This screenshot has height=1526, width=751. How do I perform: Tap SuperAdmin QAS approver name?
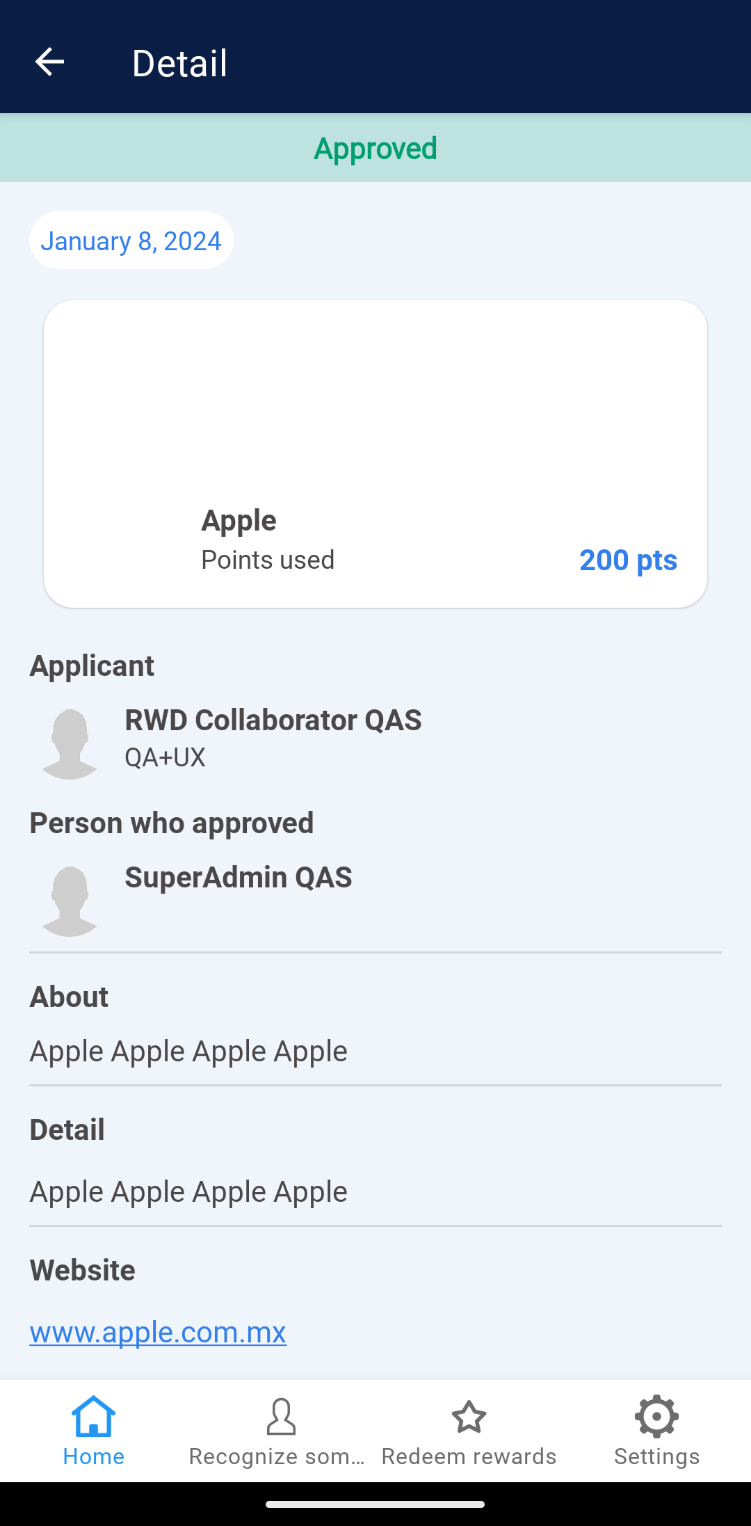238,877
